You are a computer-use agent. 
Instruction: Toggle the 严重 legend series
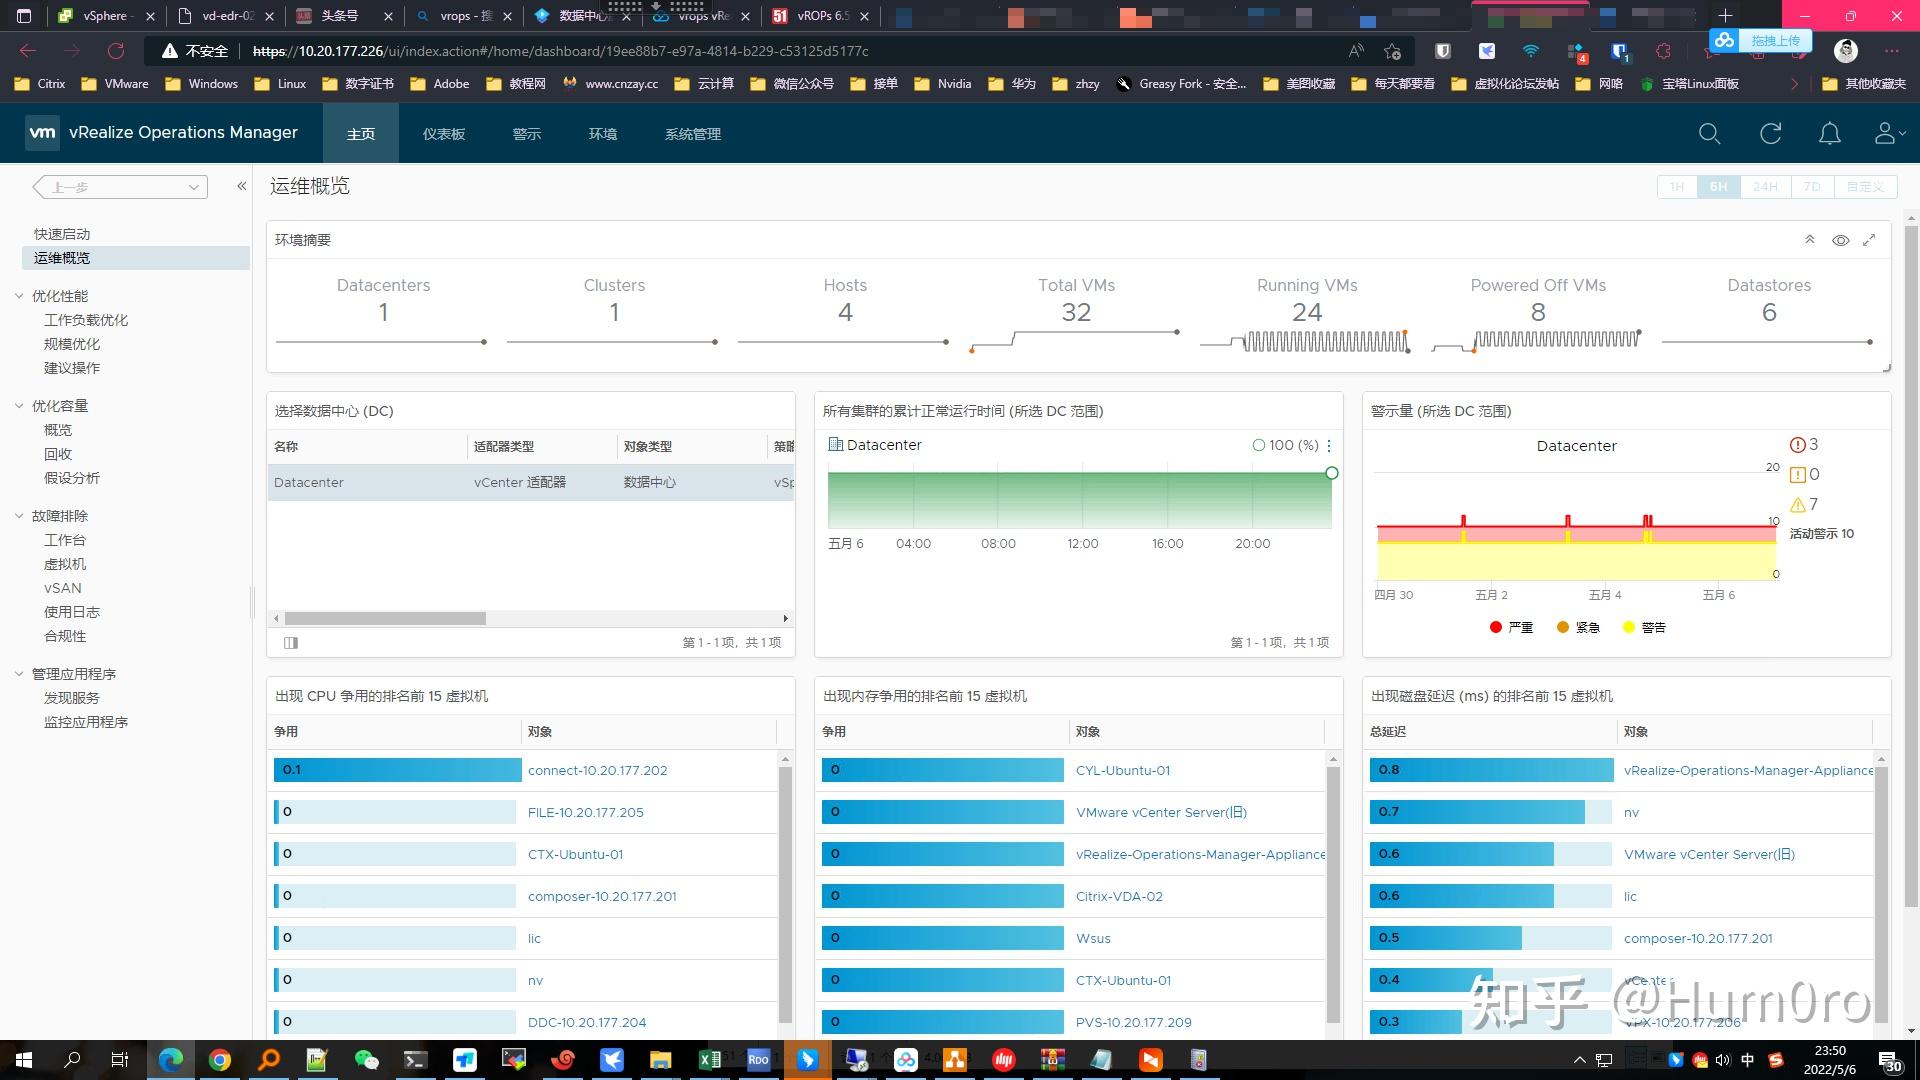pyautogui.click(x=1511, y=628)
